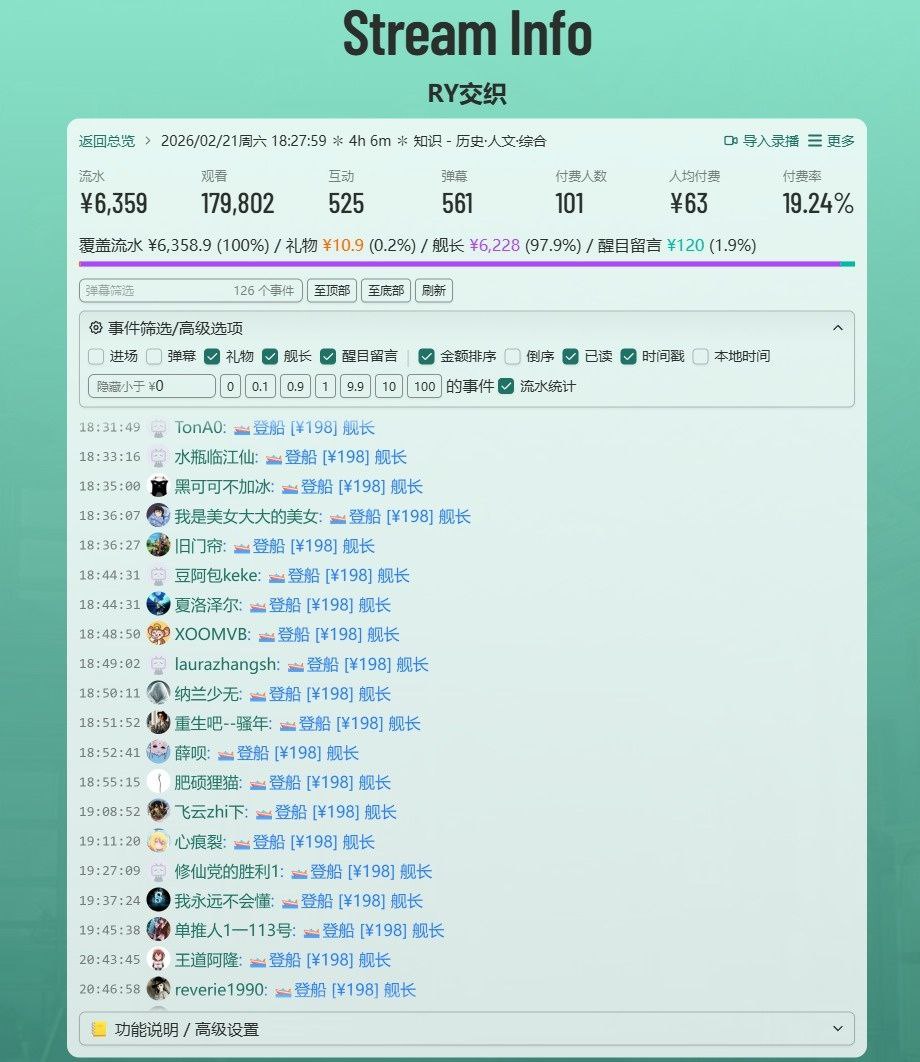Click 旧门帘's avatar image
920x1062 pixels.
[x=159, y=545]
